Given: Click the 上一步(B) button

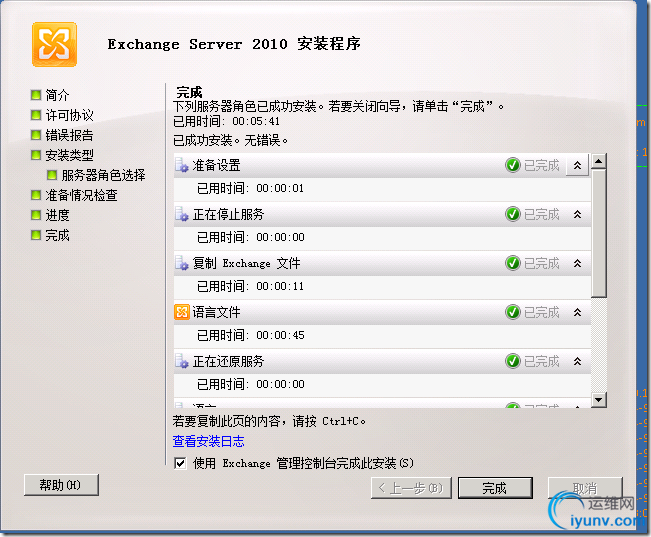Looking at the screenshot, I should 411,488.
